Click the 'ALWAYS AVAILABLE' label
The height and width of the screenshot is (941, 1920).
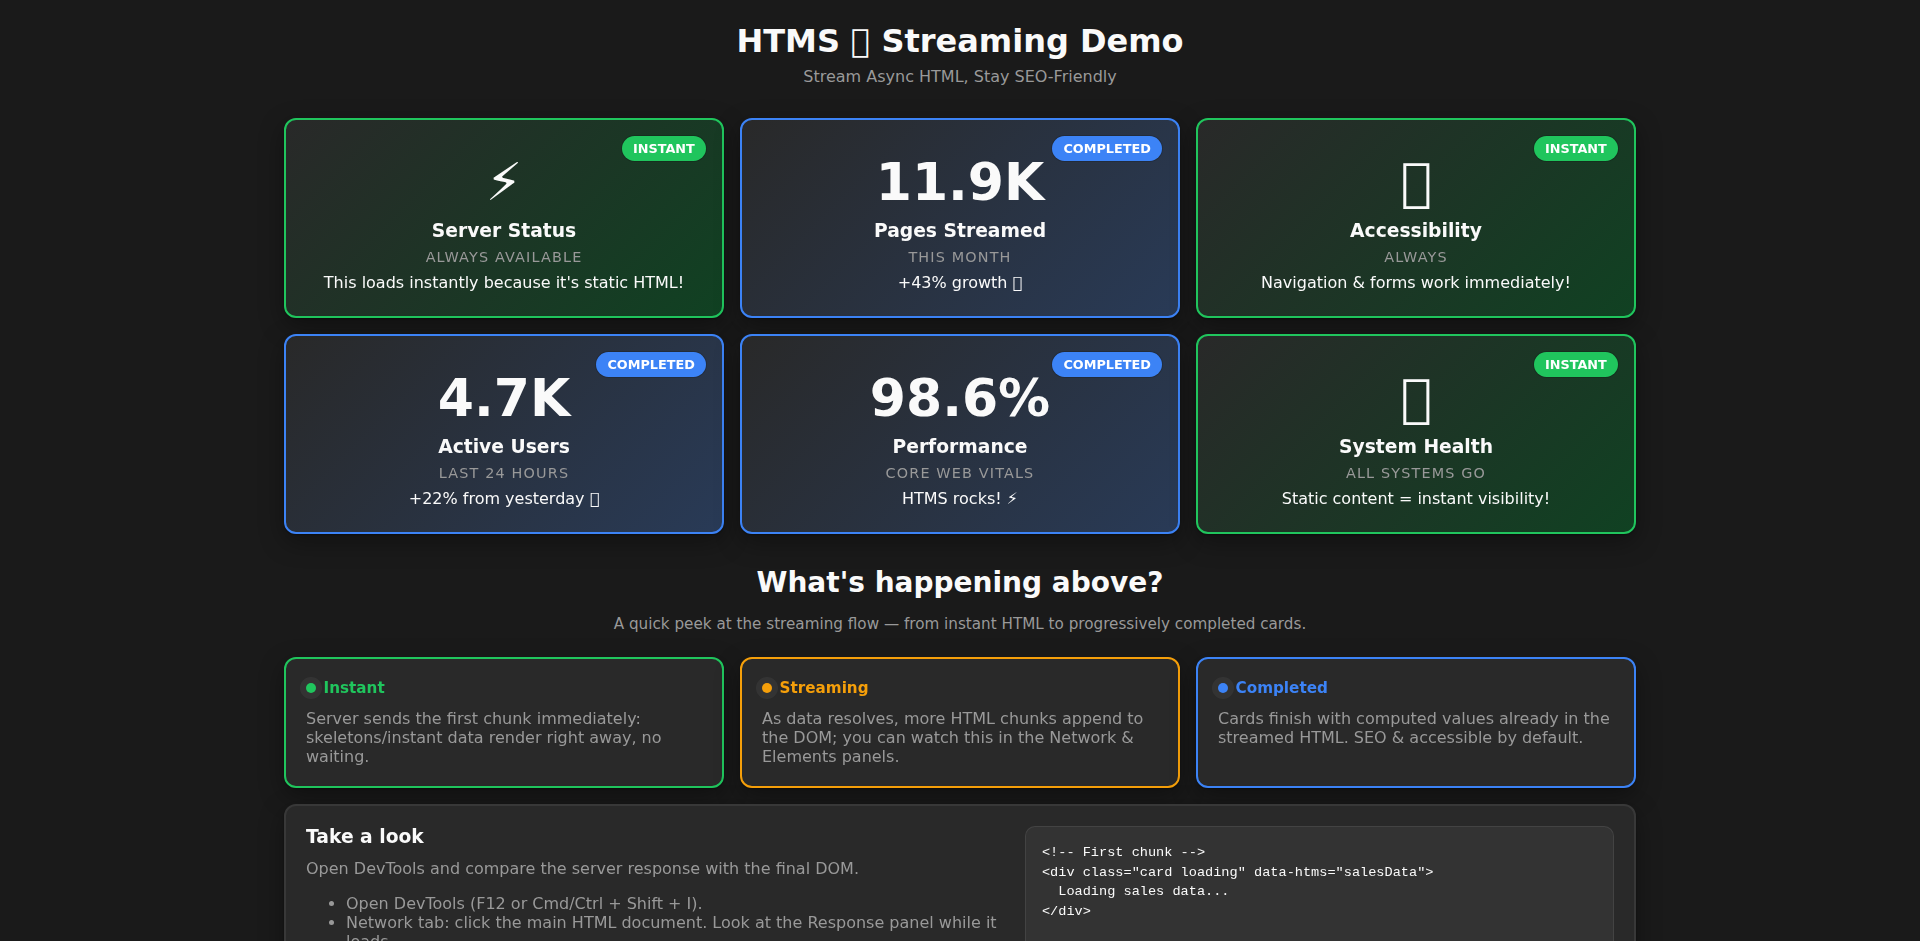click(x=504, y=257)
